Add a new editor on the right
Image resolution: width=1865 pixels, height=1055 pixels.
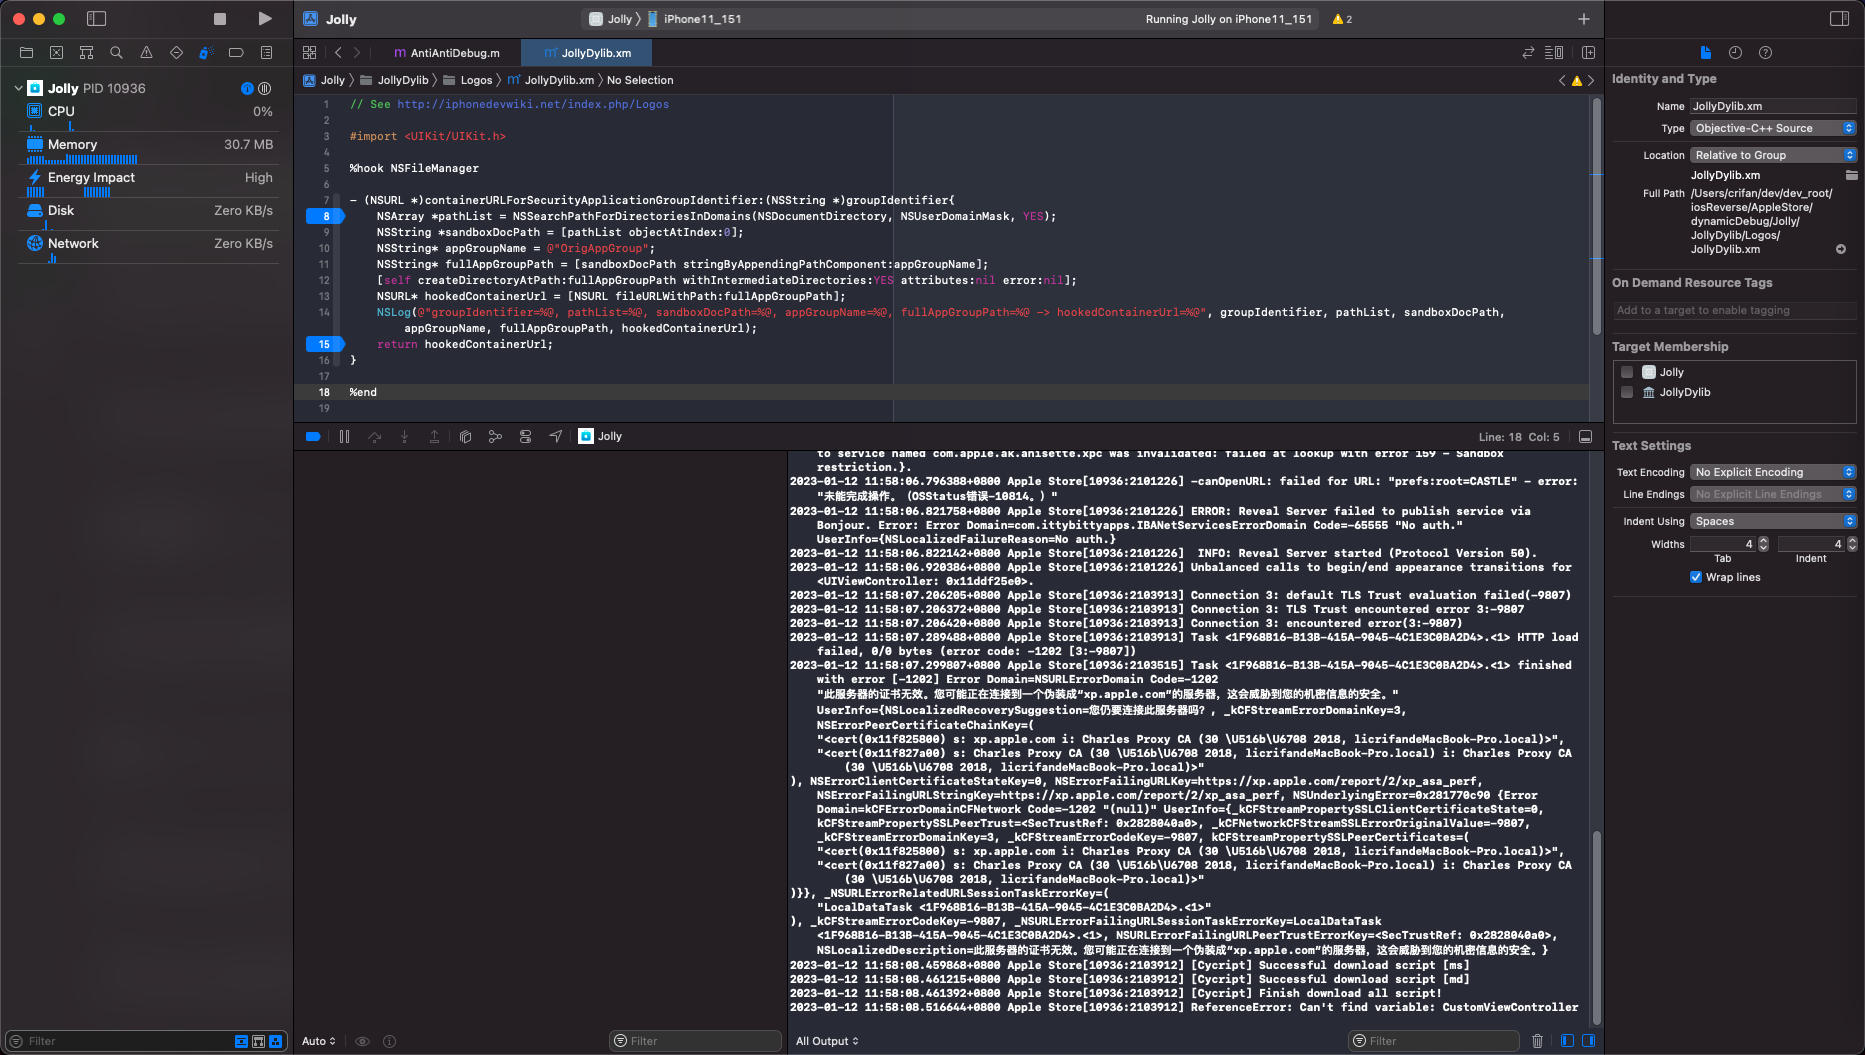pos(1588,53)
